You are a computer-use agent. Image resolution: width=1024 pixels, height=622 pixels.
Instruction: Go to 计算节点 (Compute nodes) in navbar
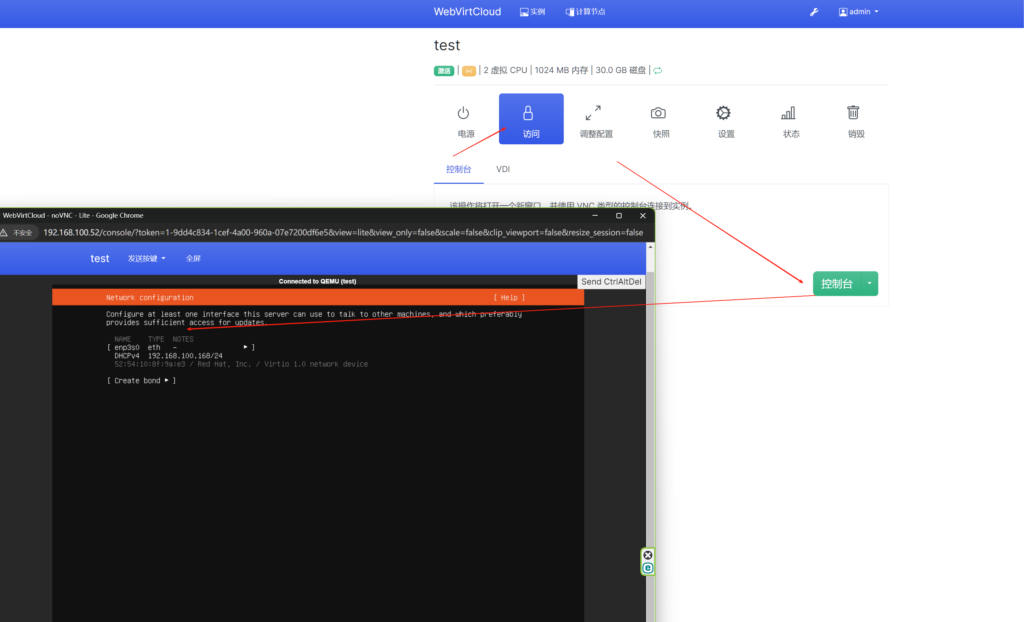tap(585, 12)
